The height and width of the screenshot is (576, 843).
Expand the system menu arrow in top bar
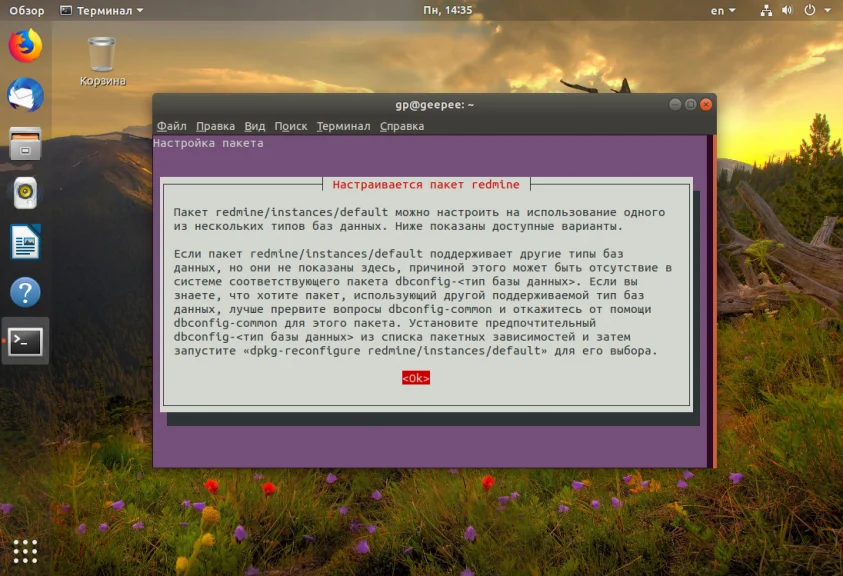828,10
